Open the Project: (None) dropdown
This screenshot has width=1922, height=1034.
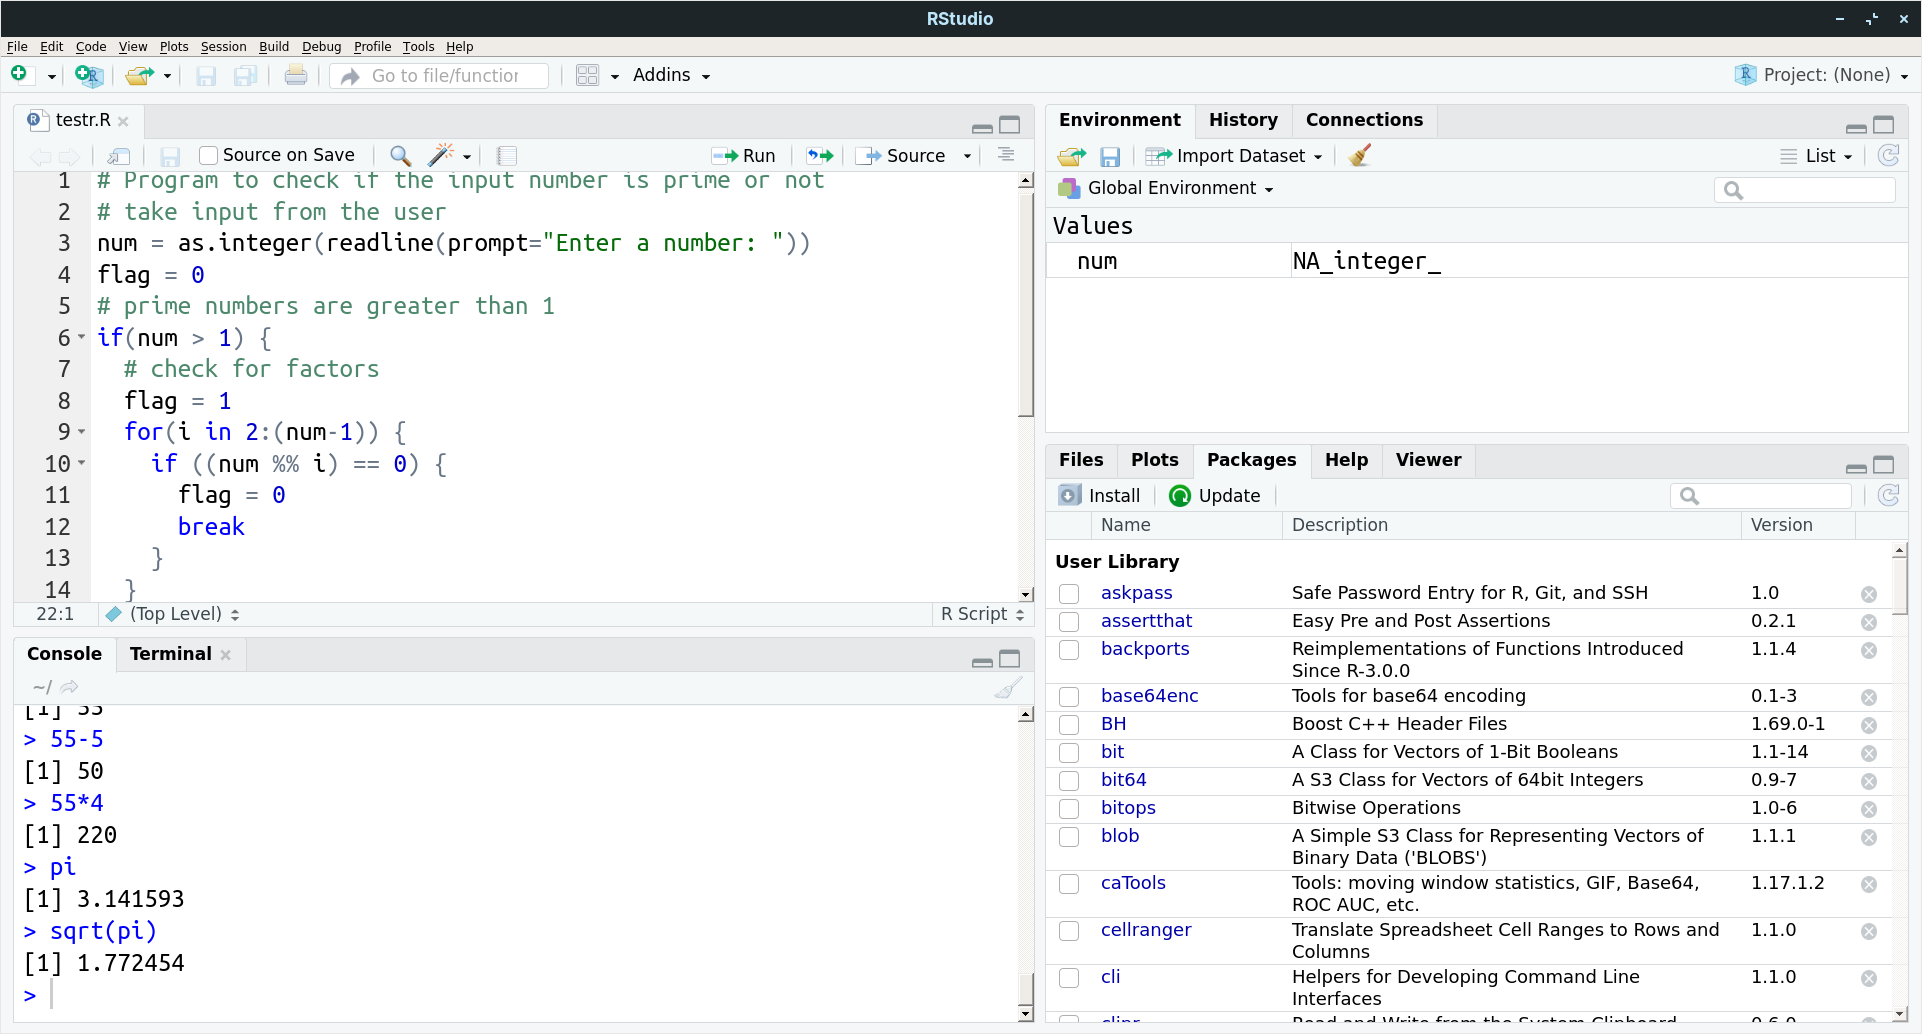pos(1822,75)
